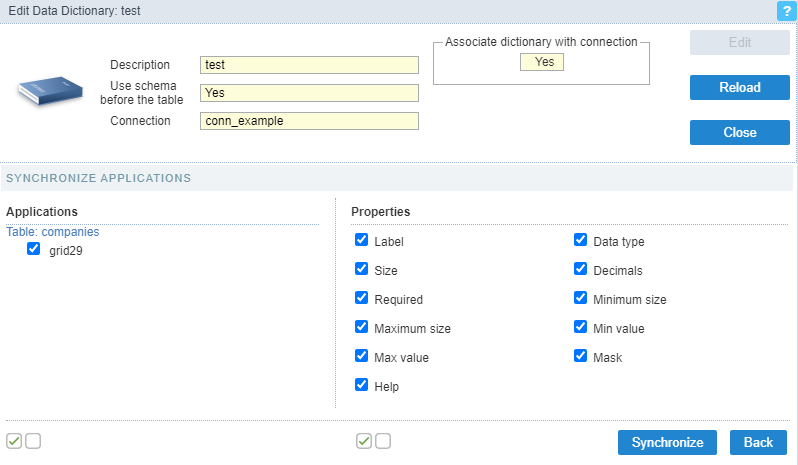Screen dimensions: 798x465
Task: Uncheck the Help property
Action: point(361,384)
